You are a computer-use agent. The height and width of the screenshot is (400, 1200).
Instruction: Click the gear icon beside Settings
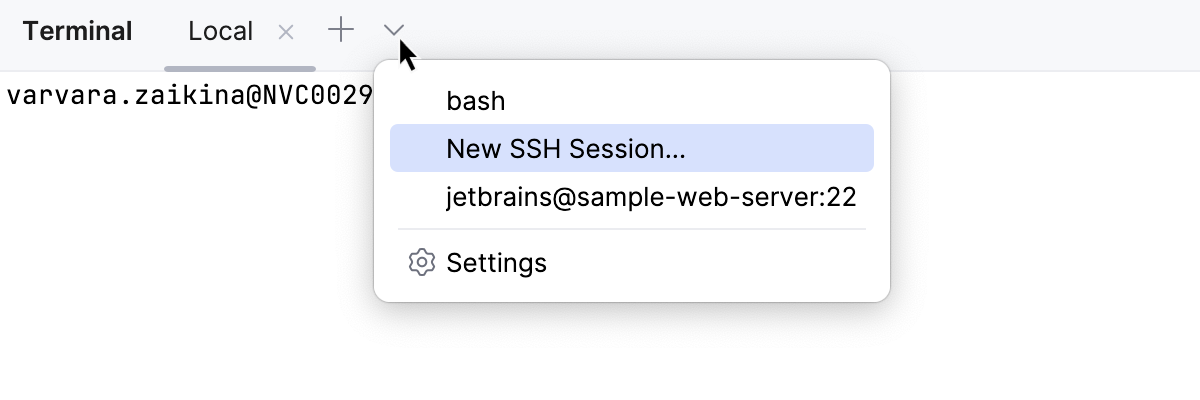pyautogui.click(x=422, y=263)
